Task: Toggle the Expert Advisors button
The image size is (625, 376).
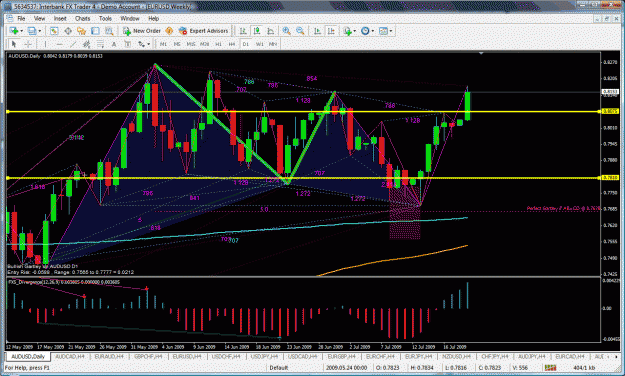Action: pos(204,31)
